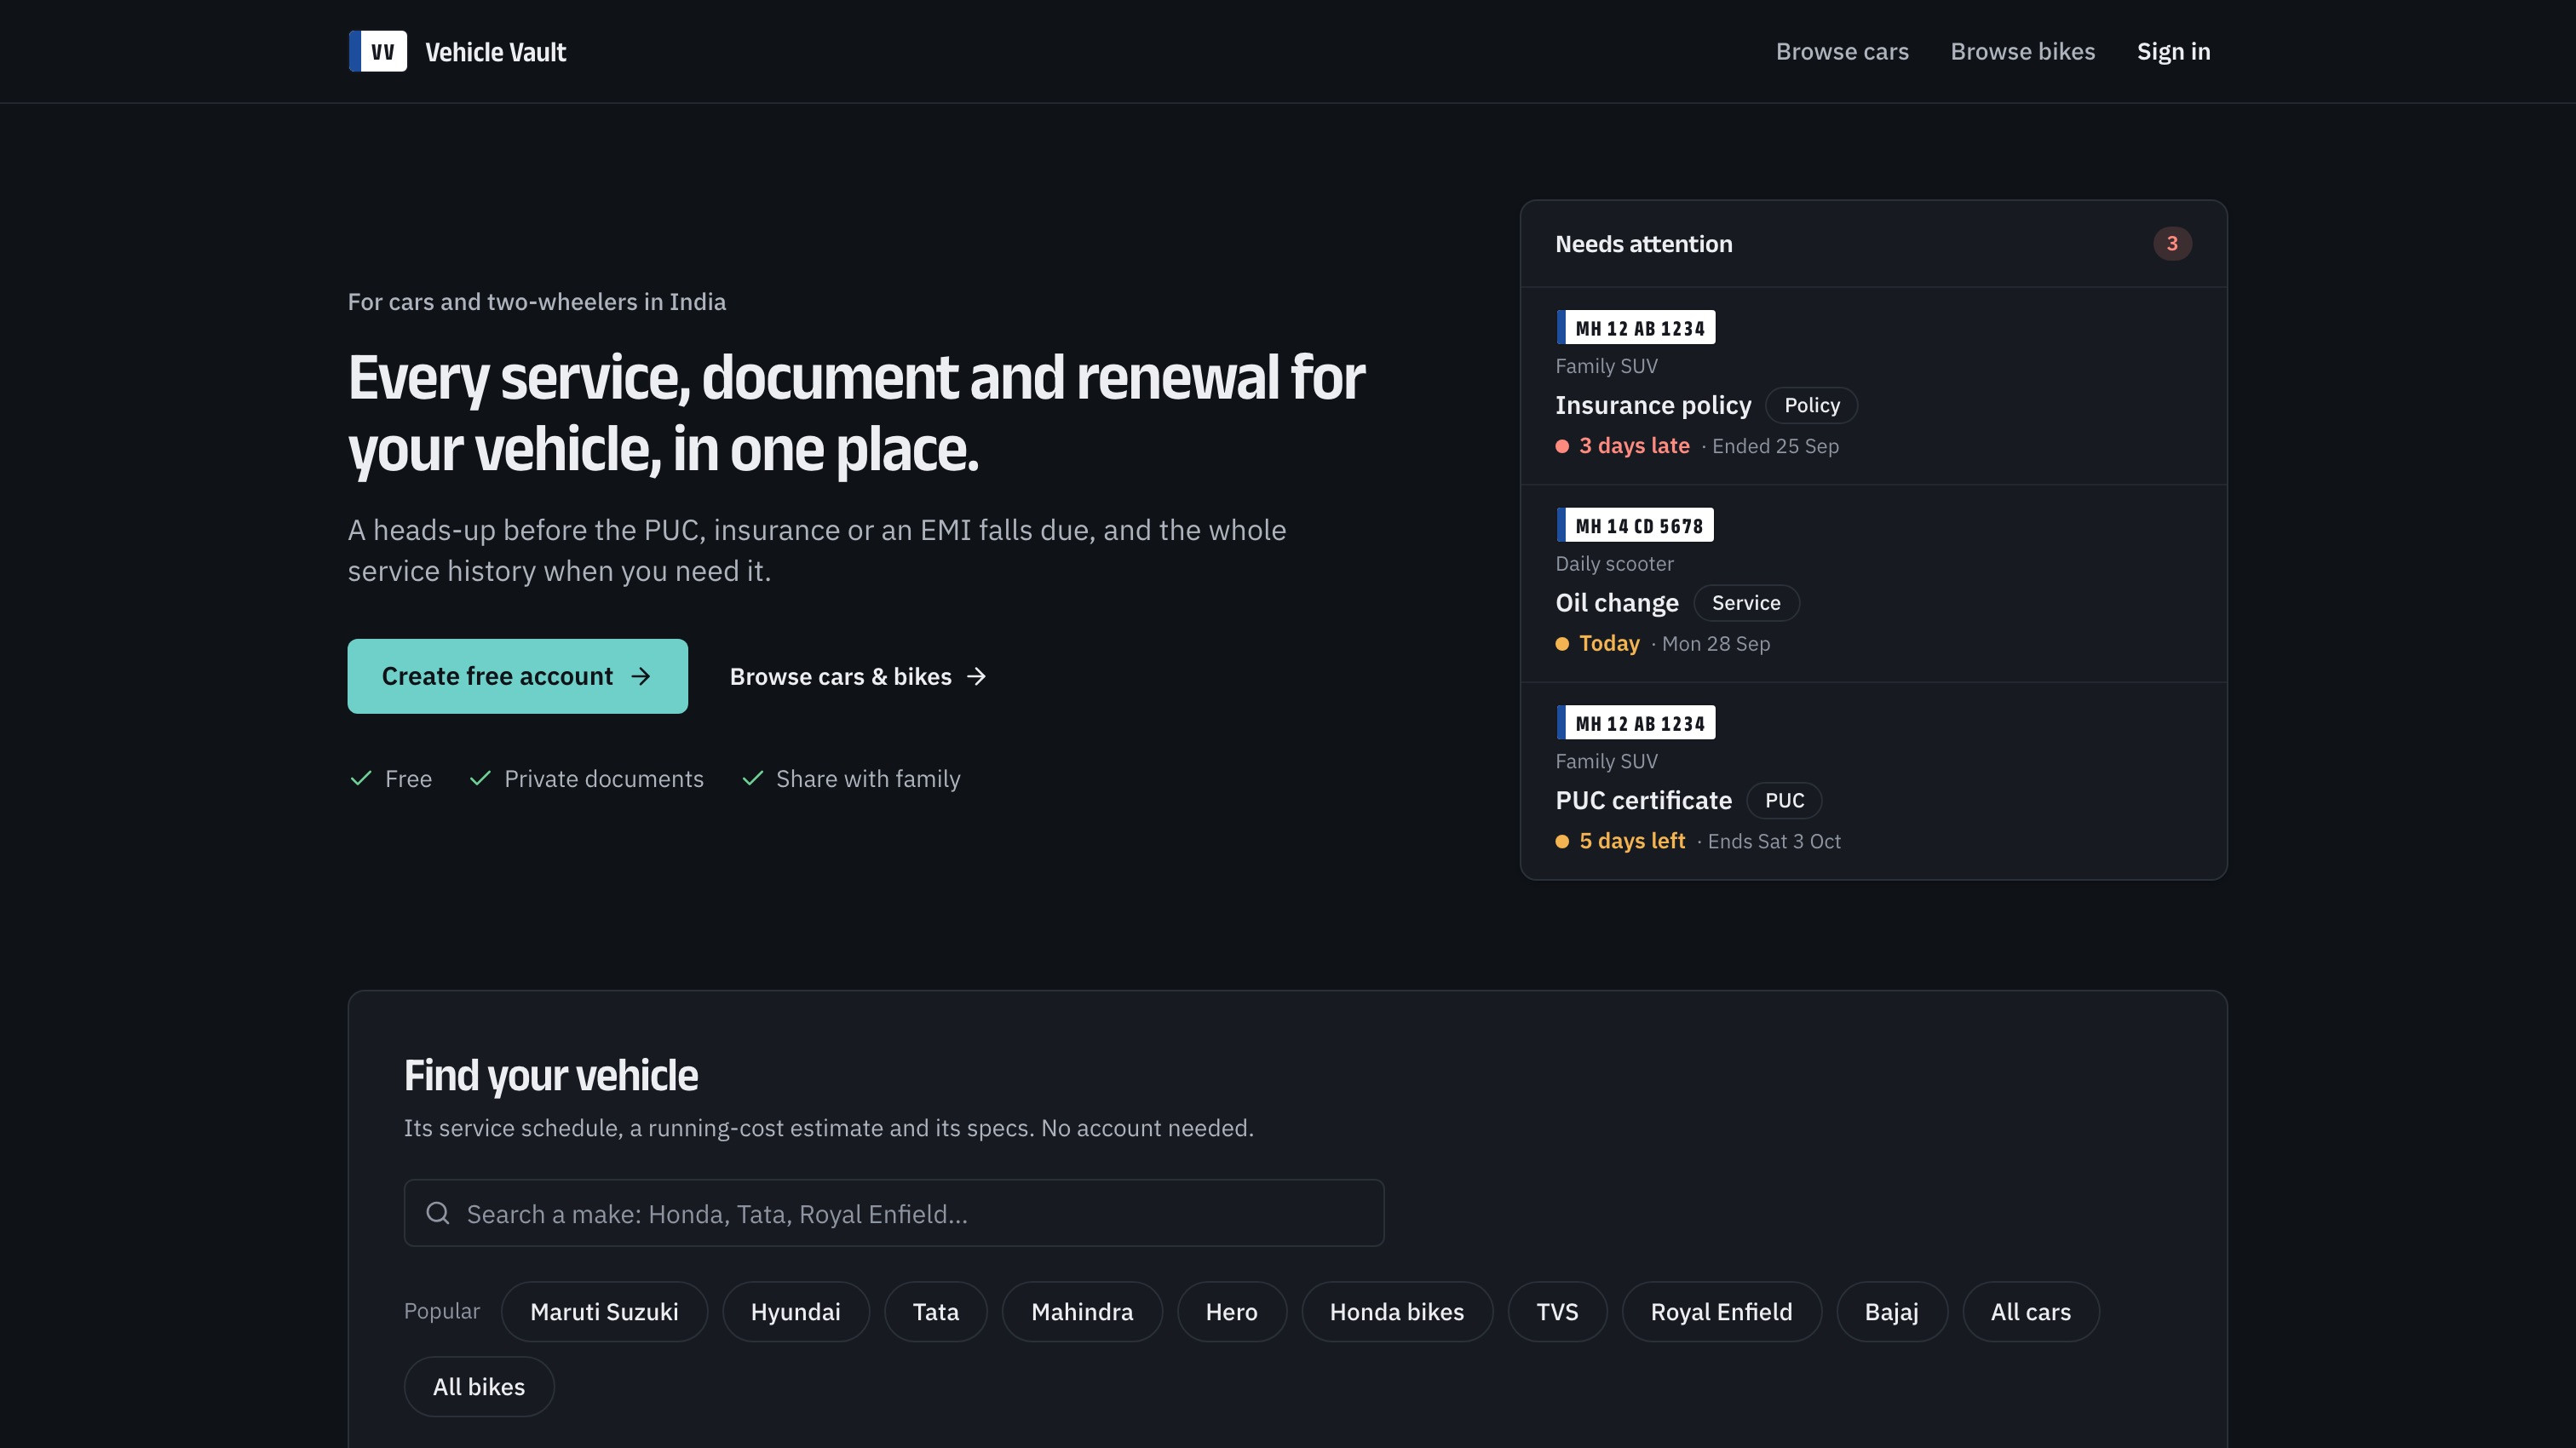Click the red badge showing 3

pos(2172,243)
